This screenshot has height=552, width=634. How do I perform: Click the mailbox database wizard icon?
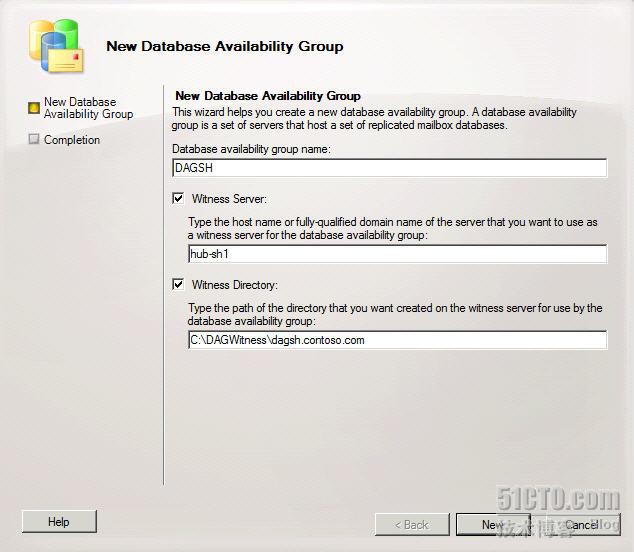(56, 46)
